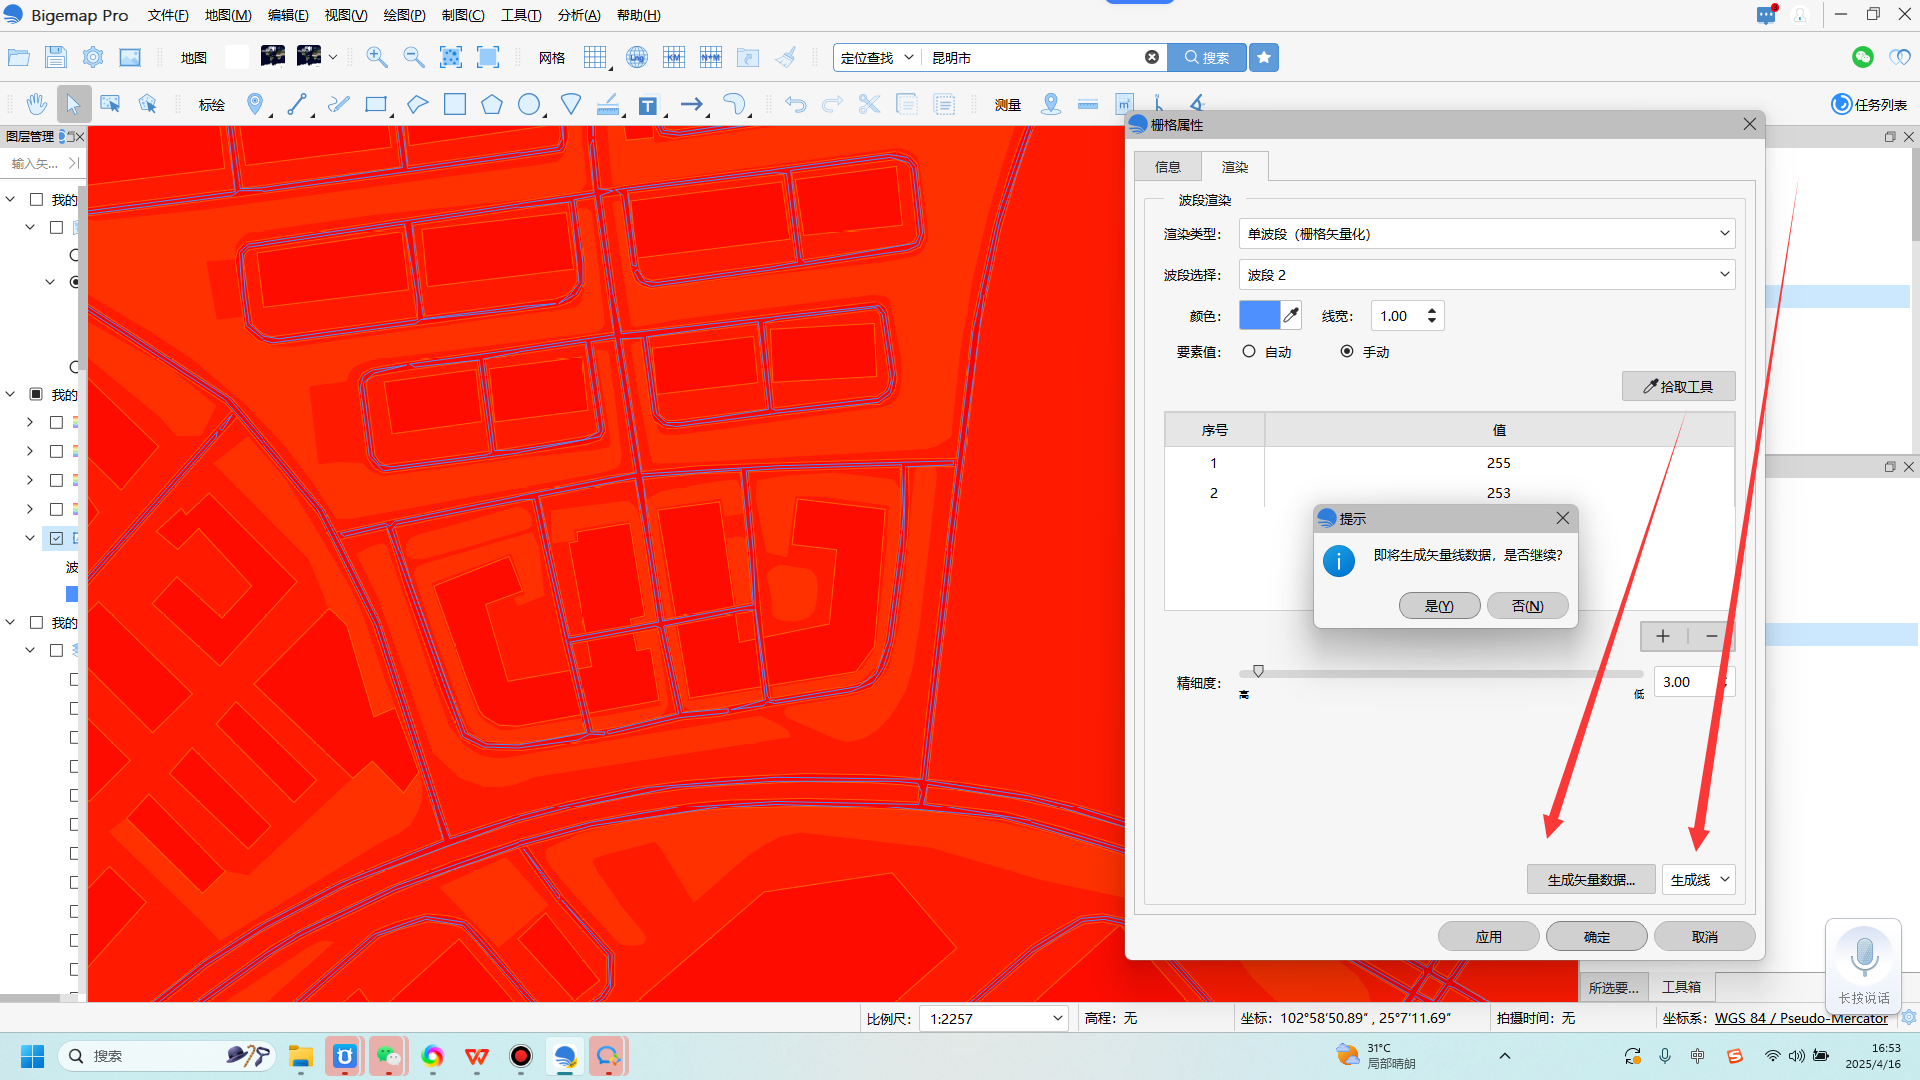Select the placemark pin drawing tool
The width and height of the screenshot is (1920, 1080).
[x=255, y=104]
